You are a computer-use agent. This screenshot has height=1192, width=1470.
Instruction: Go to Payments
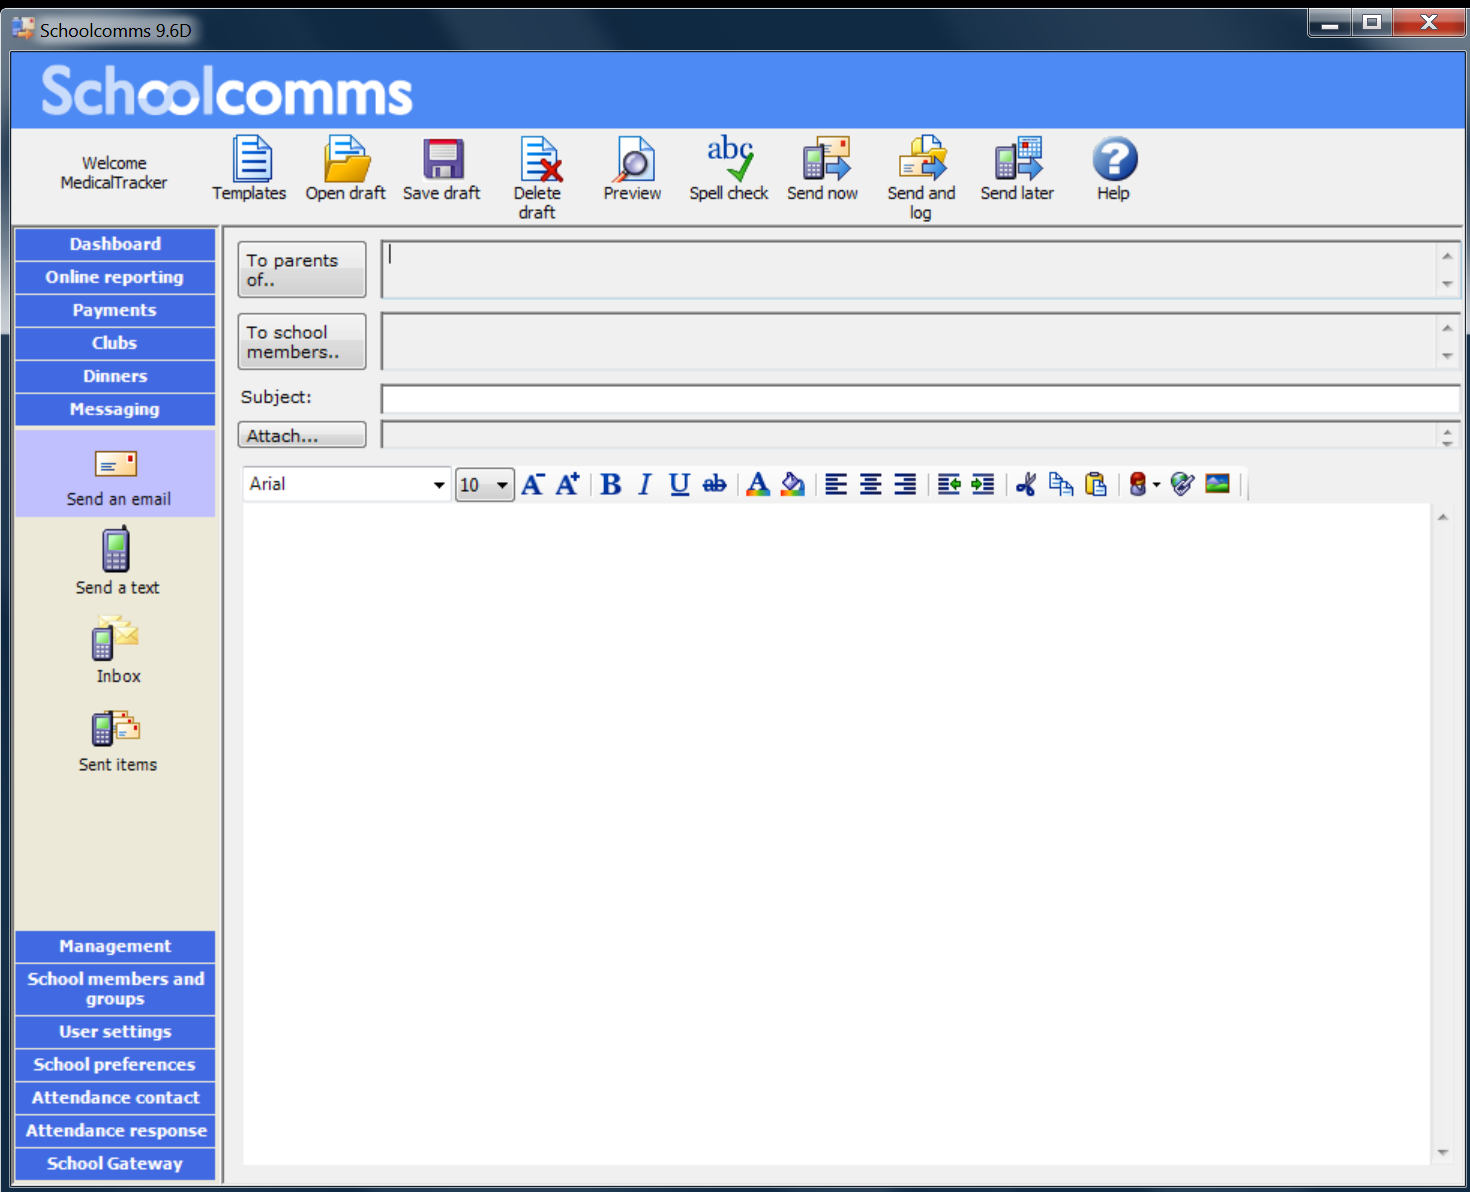coord(115,310)
